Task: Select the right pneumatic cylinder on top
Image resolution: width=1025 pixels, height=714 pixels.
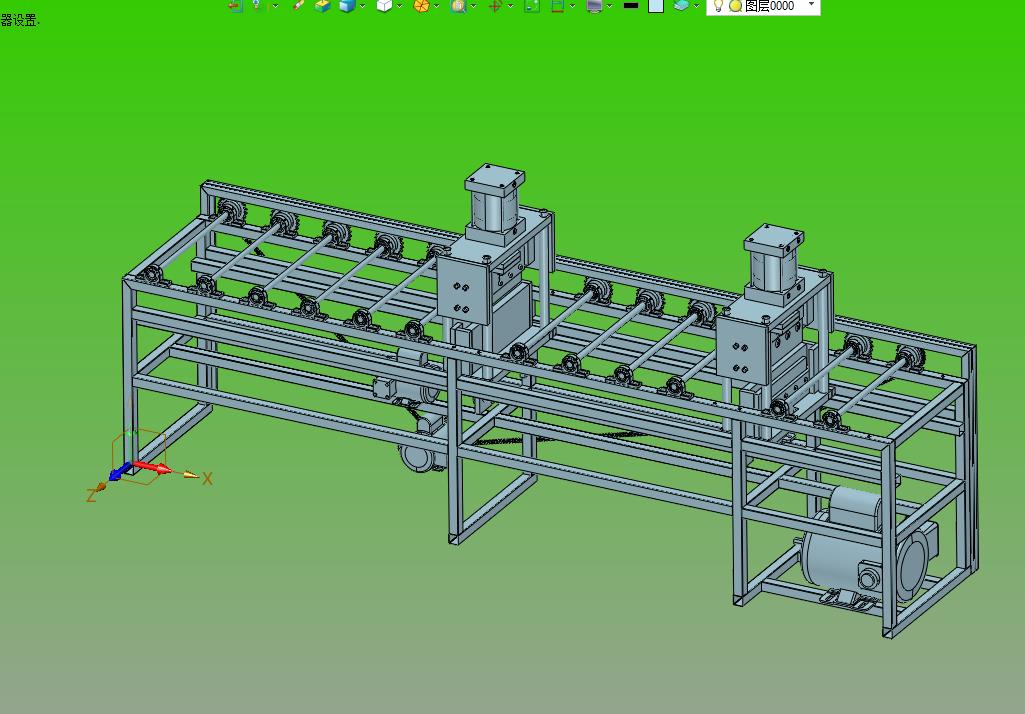Action: pyautogui.click(x=772, y=264)
